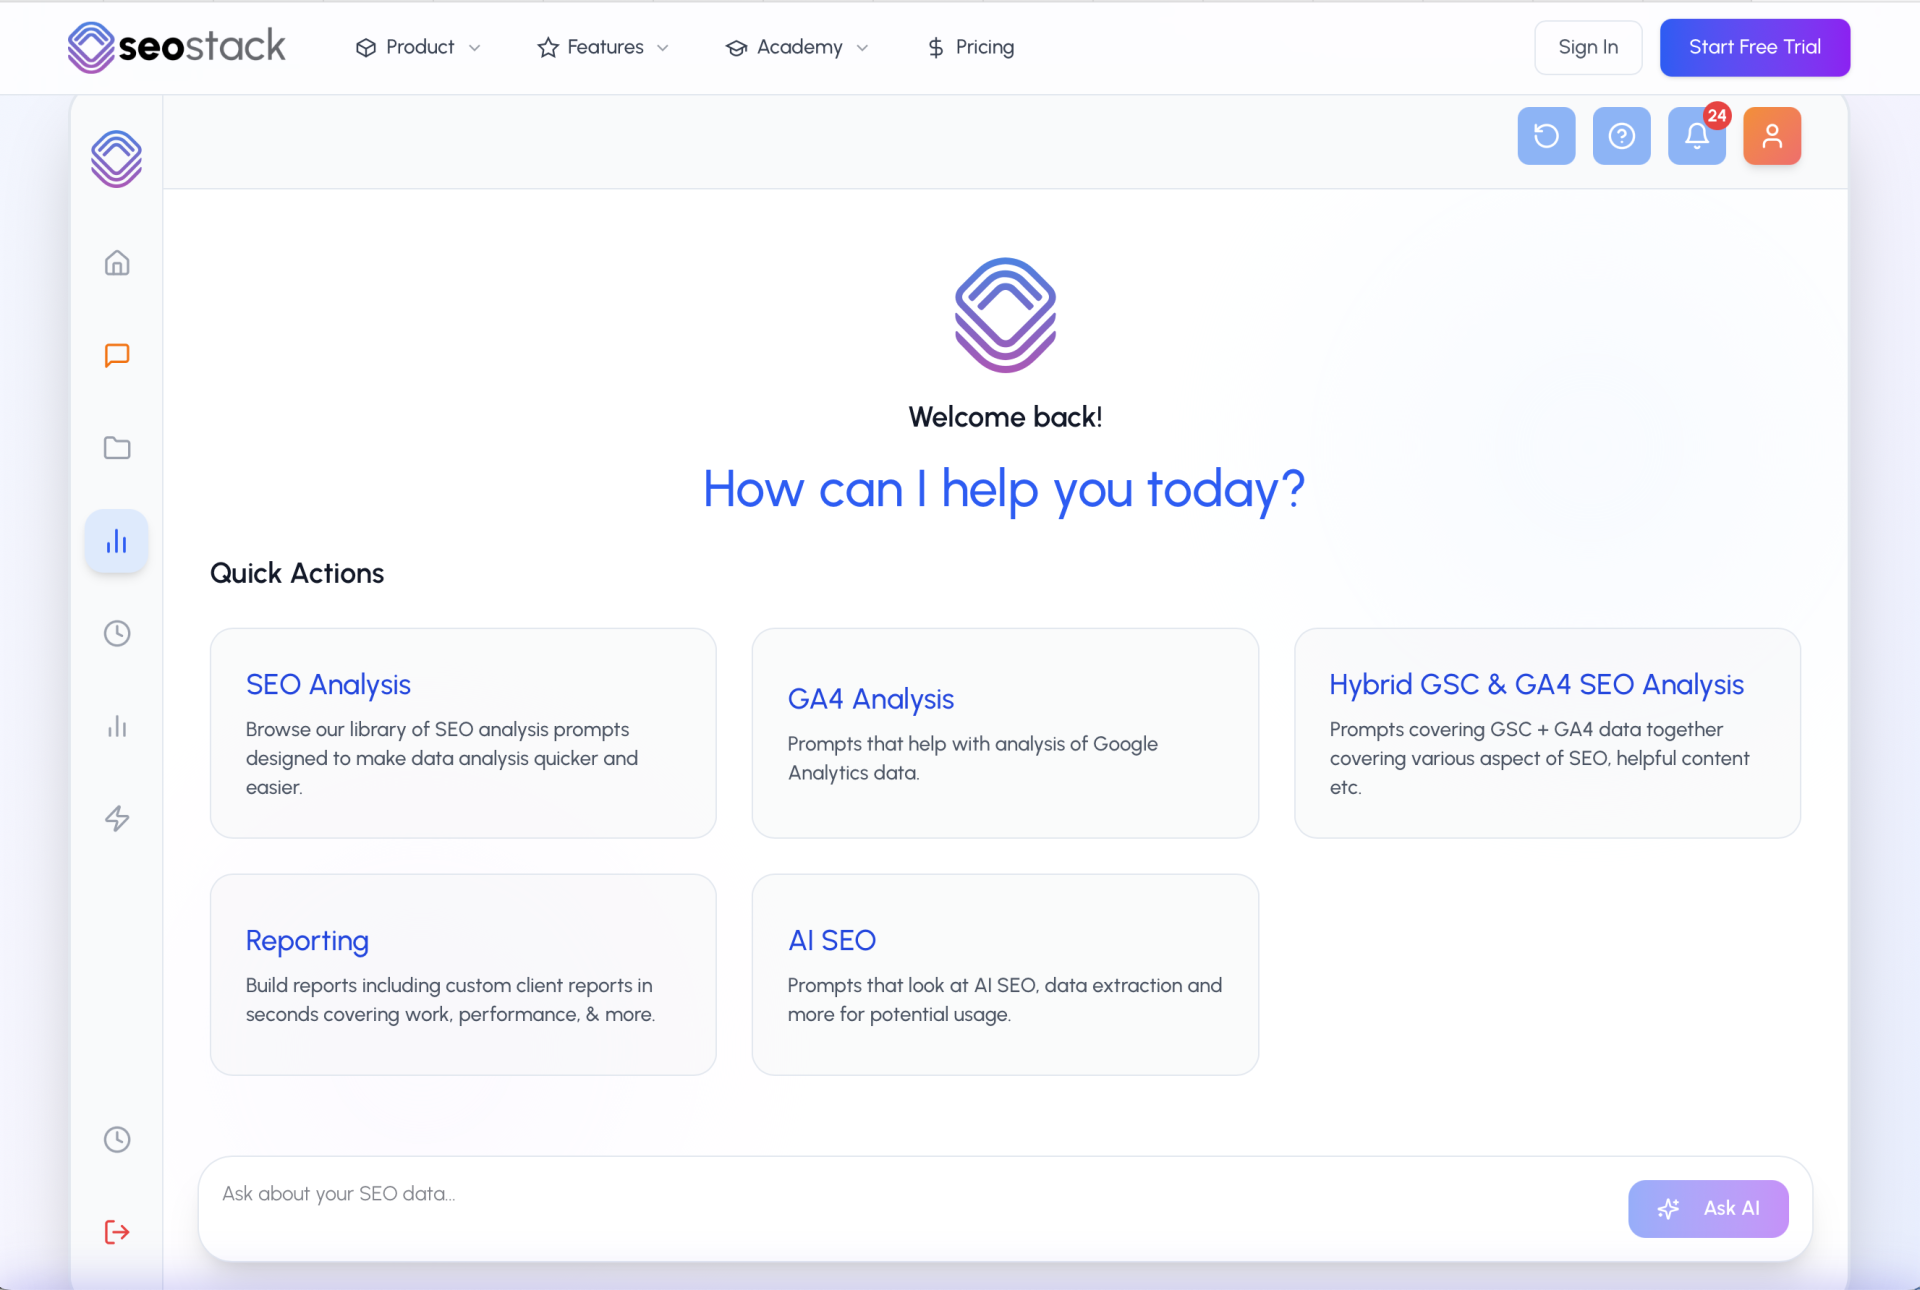Click the Quick Actions heading
The height and width of the screenshot is (1290, 1920).
(x=297, y=573)
